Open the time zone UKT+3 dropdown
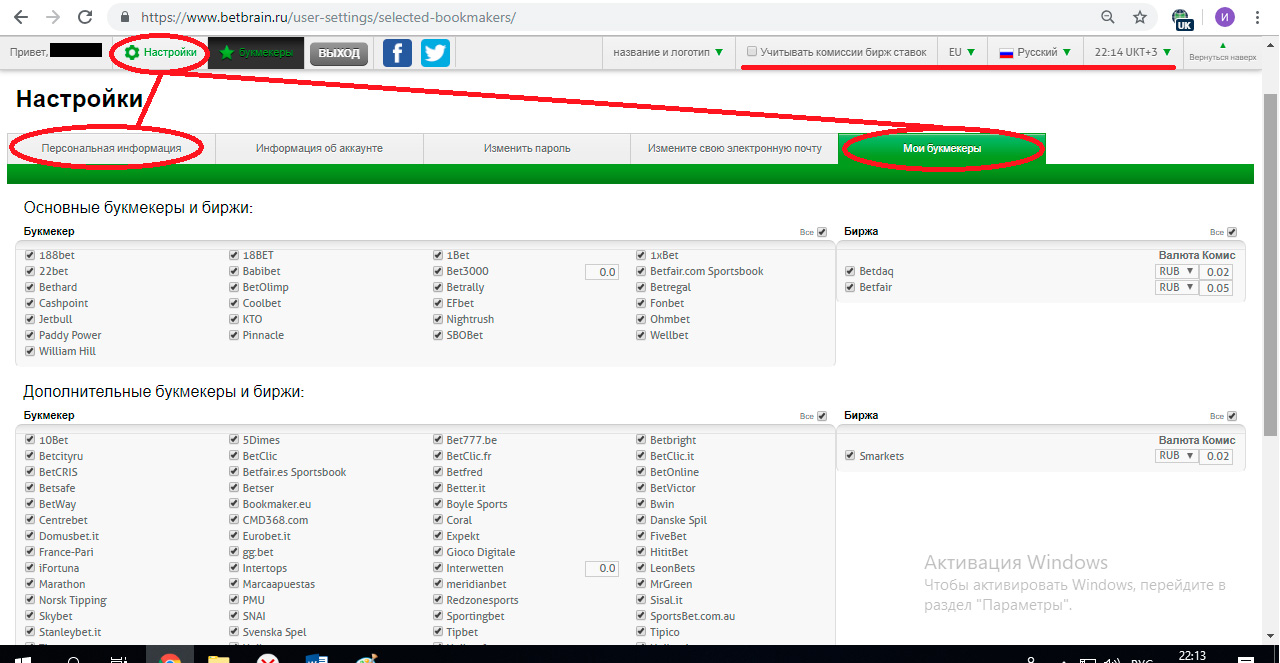 click(1132, 52)
